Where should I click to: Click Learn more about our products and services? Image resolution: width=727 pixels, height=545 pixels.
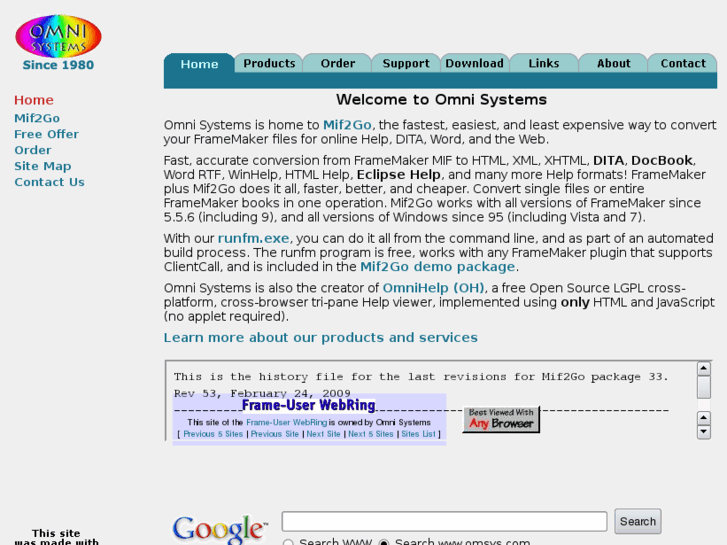[320, 338]
